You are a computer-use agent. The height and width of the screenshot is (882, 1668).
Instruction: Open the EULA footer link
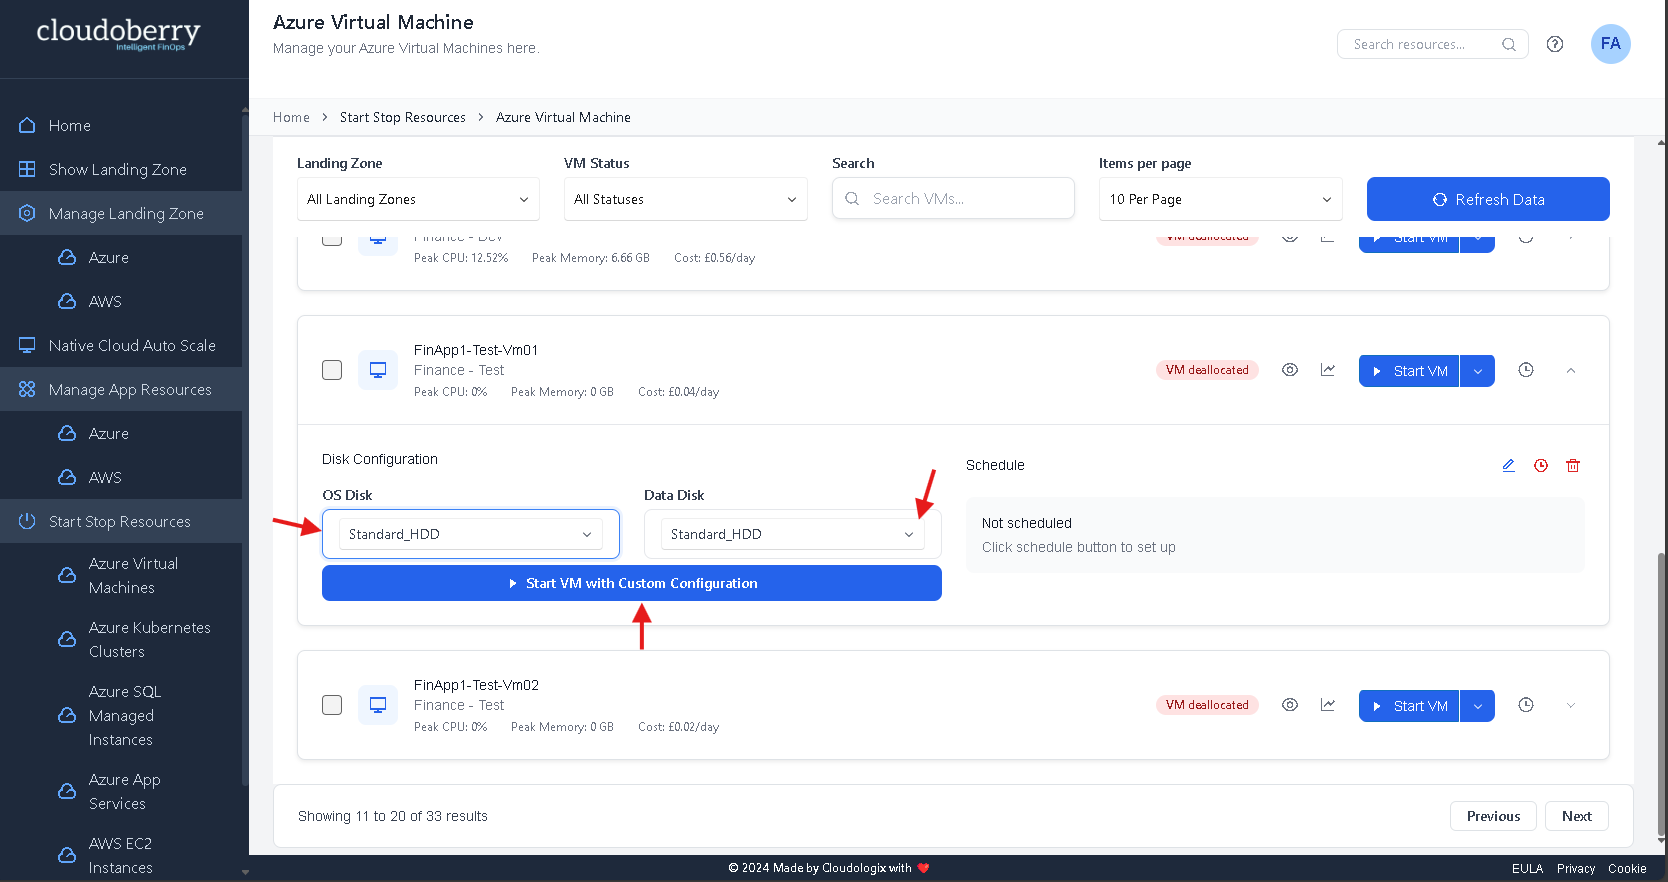click(1527, 868)
